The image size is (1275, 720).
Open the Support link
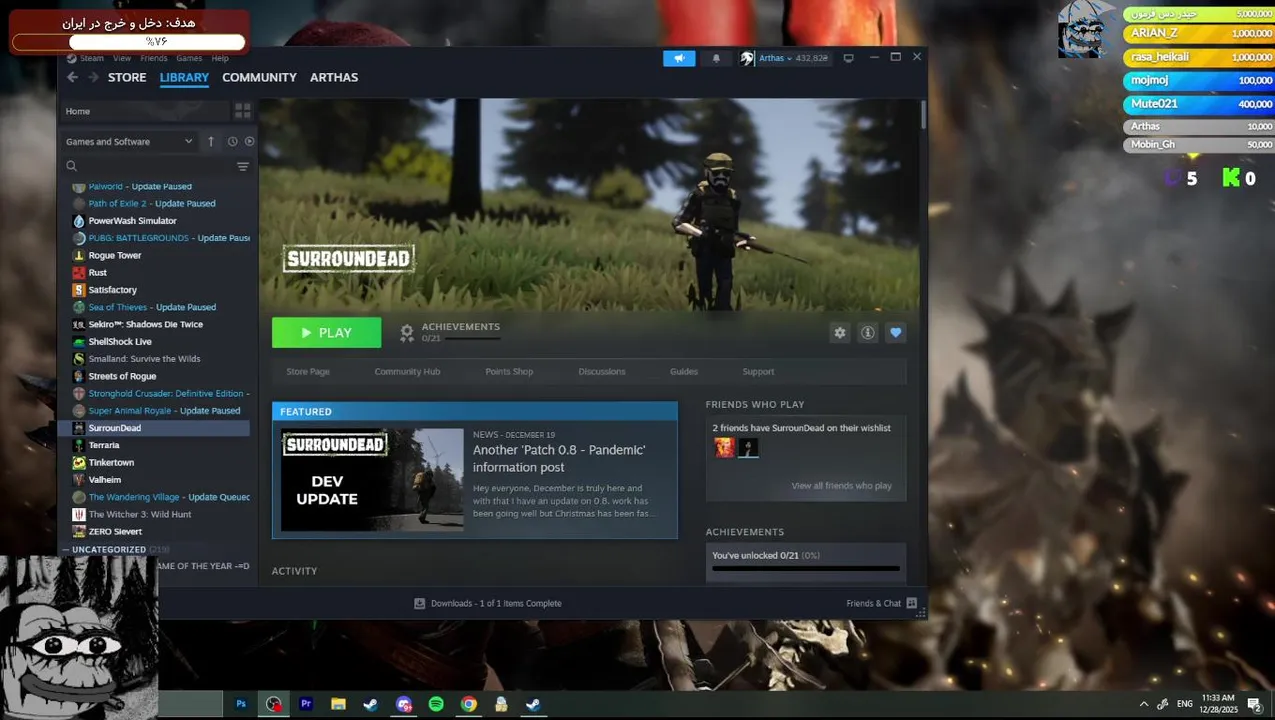point(758,371)
